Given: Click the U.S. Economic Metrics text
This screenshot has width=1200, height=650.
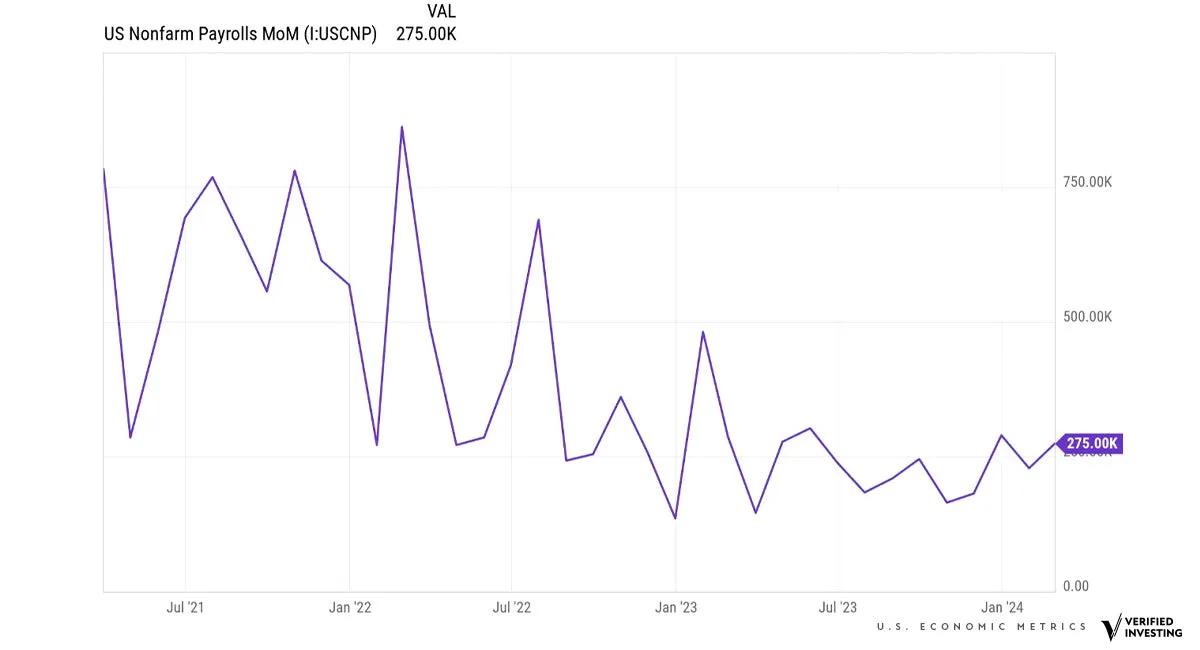Looking at the screenshot, I should [x=981, y=626].
